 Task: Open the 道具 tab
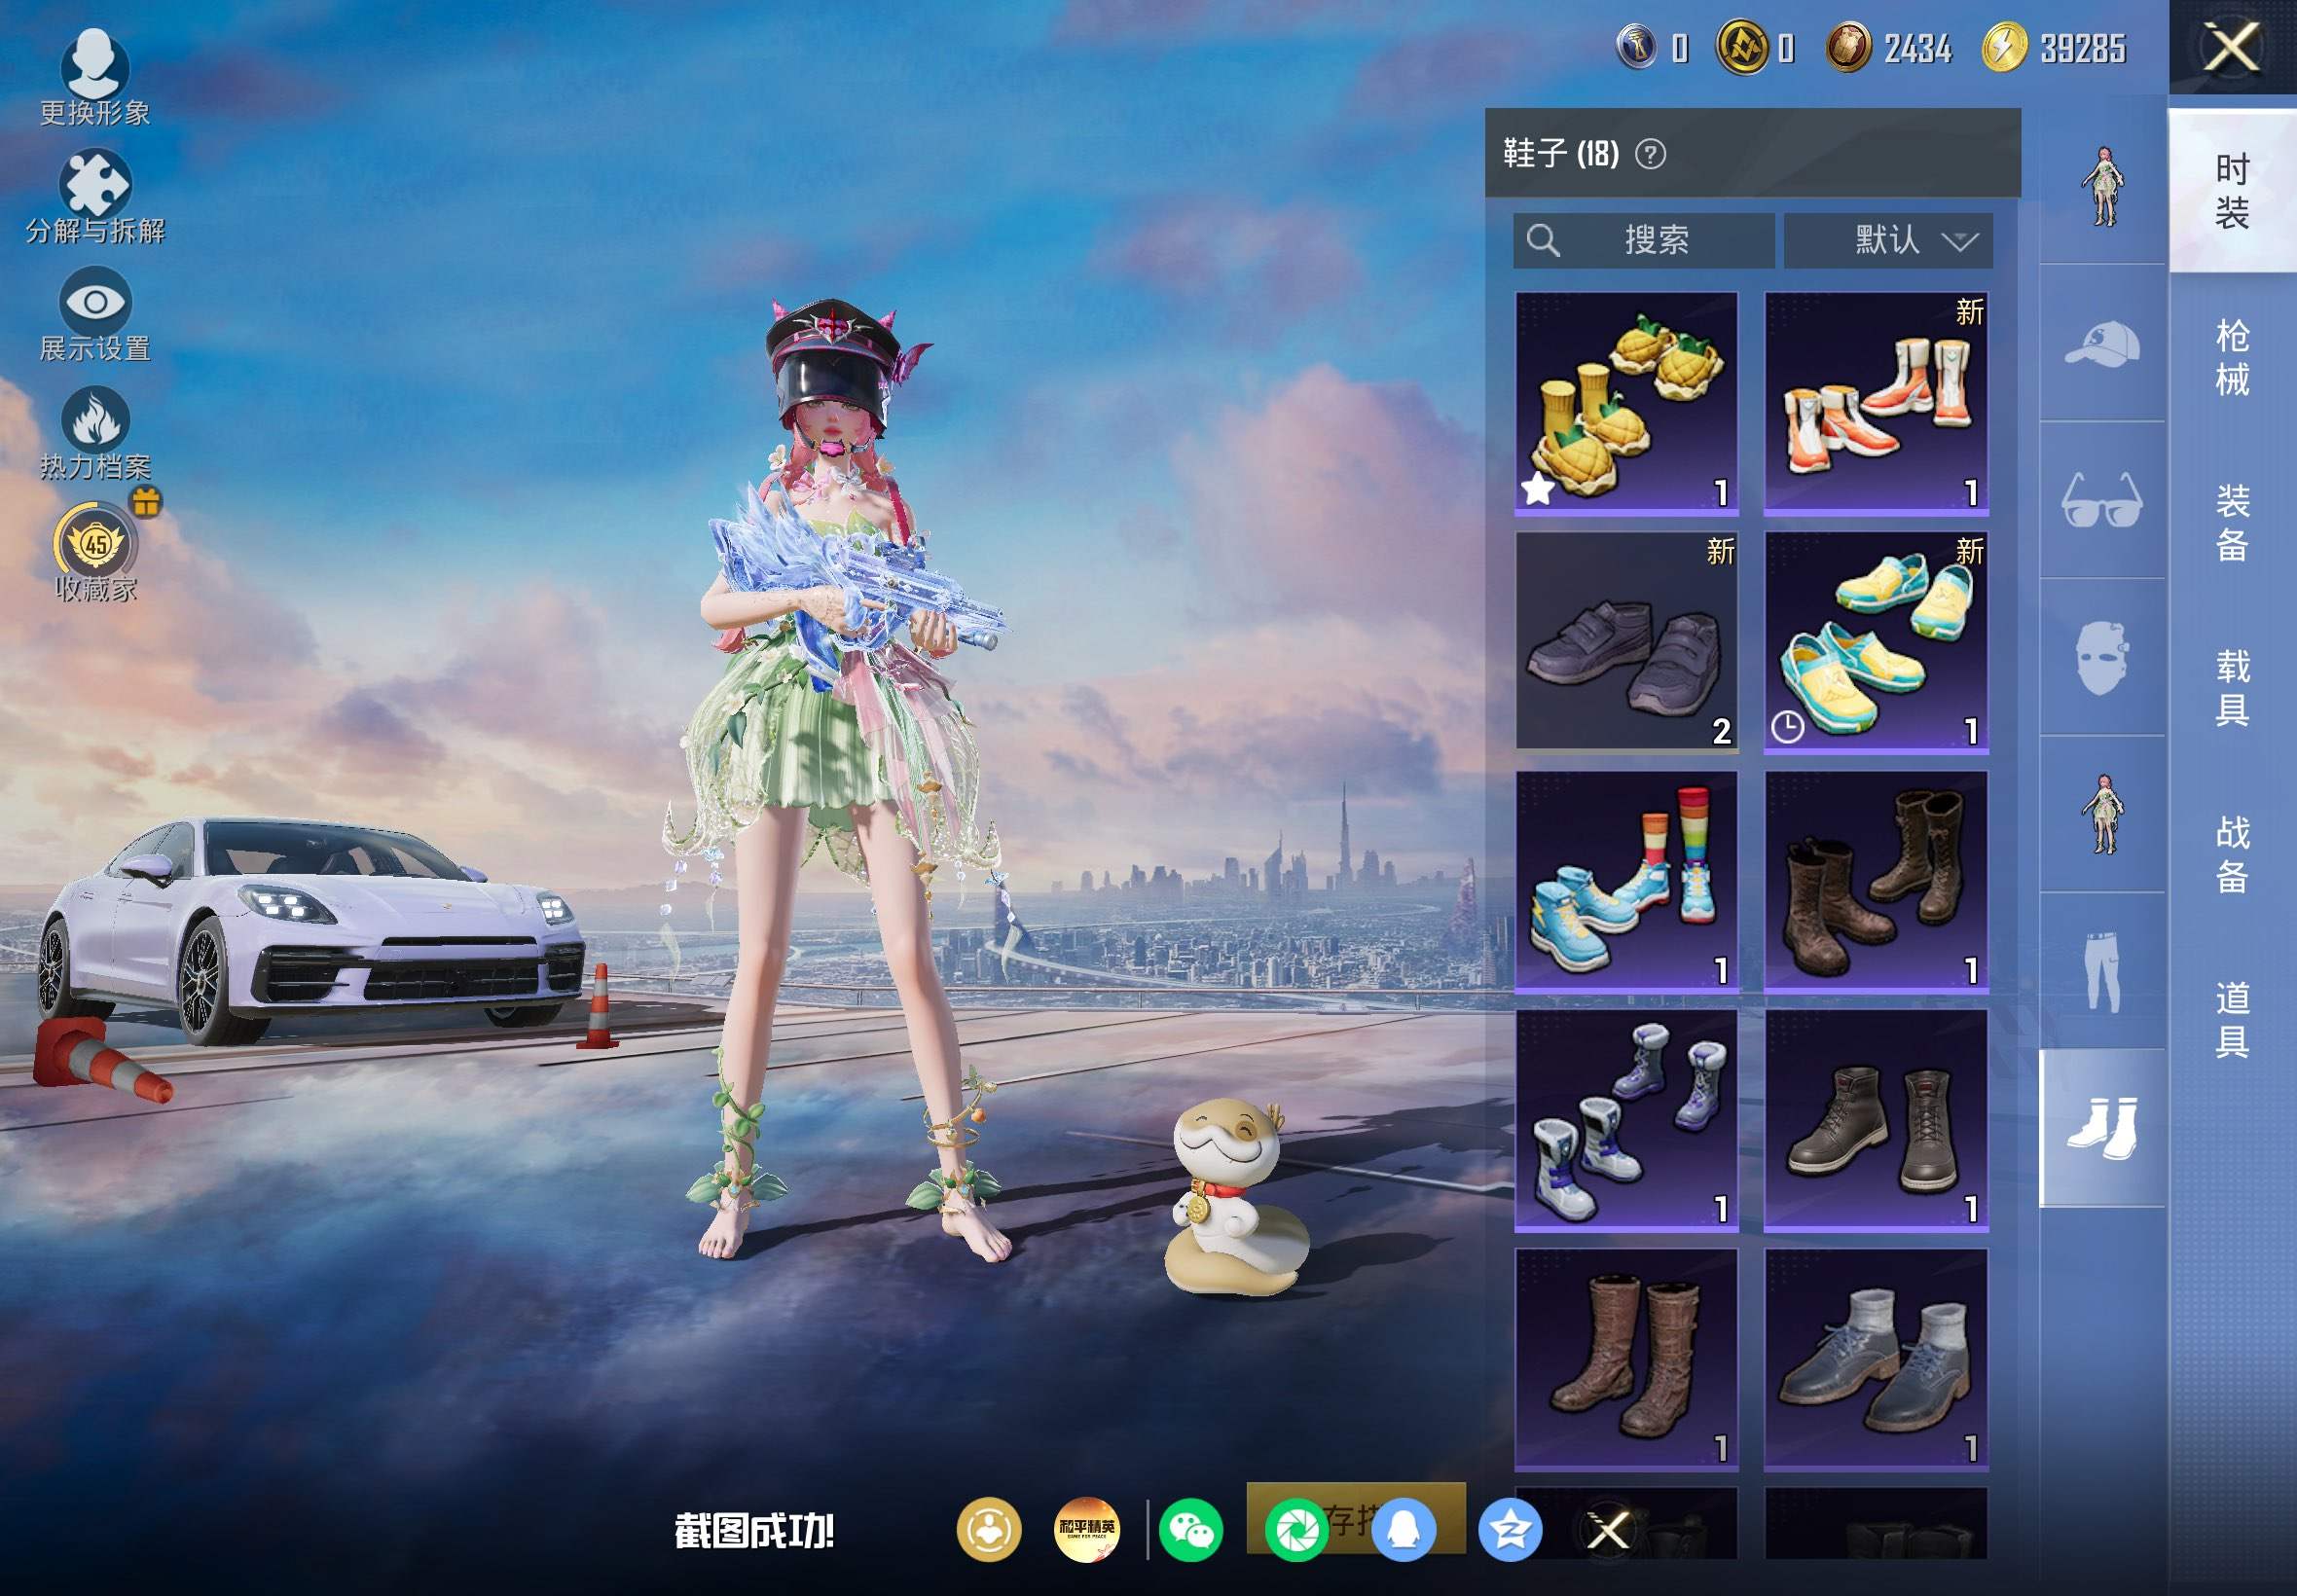(x=2232, y=1019)
